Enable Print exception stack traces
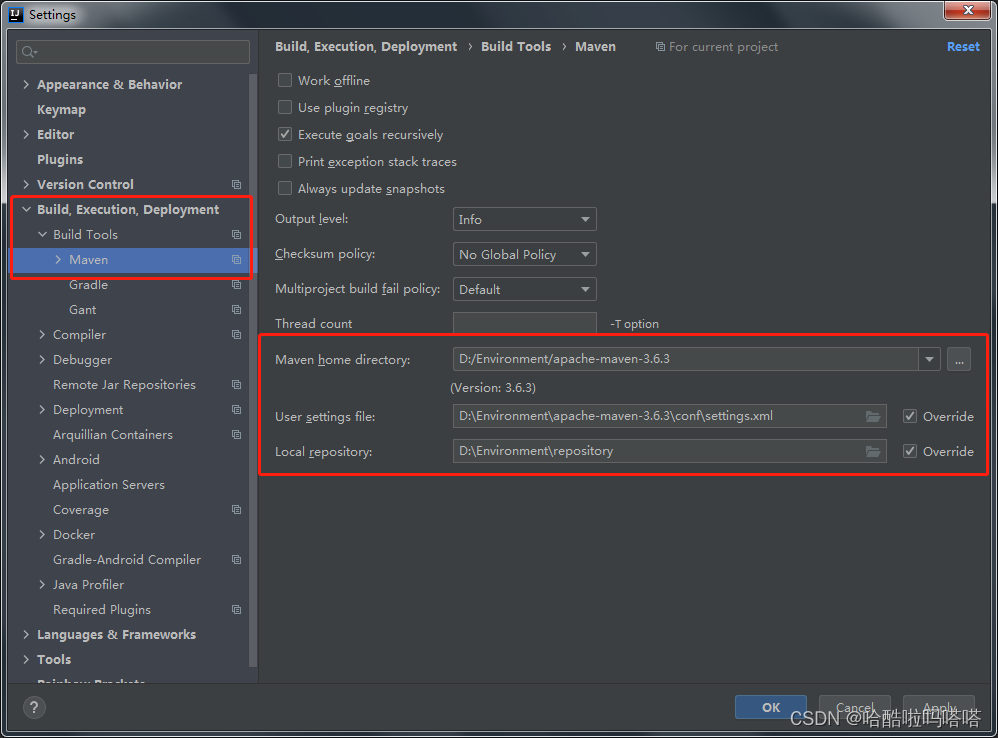Viewport: 998px width, 738px height. tap(285, 162)
